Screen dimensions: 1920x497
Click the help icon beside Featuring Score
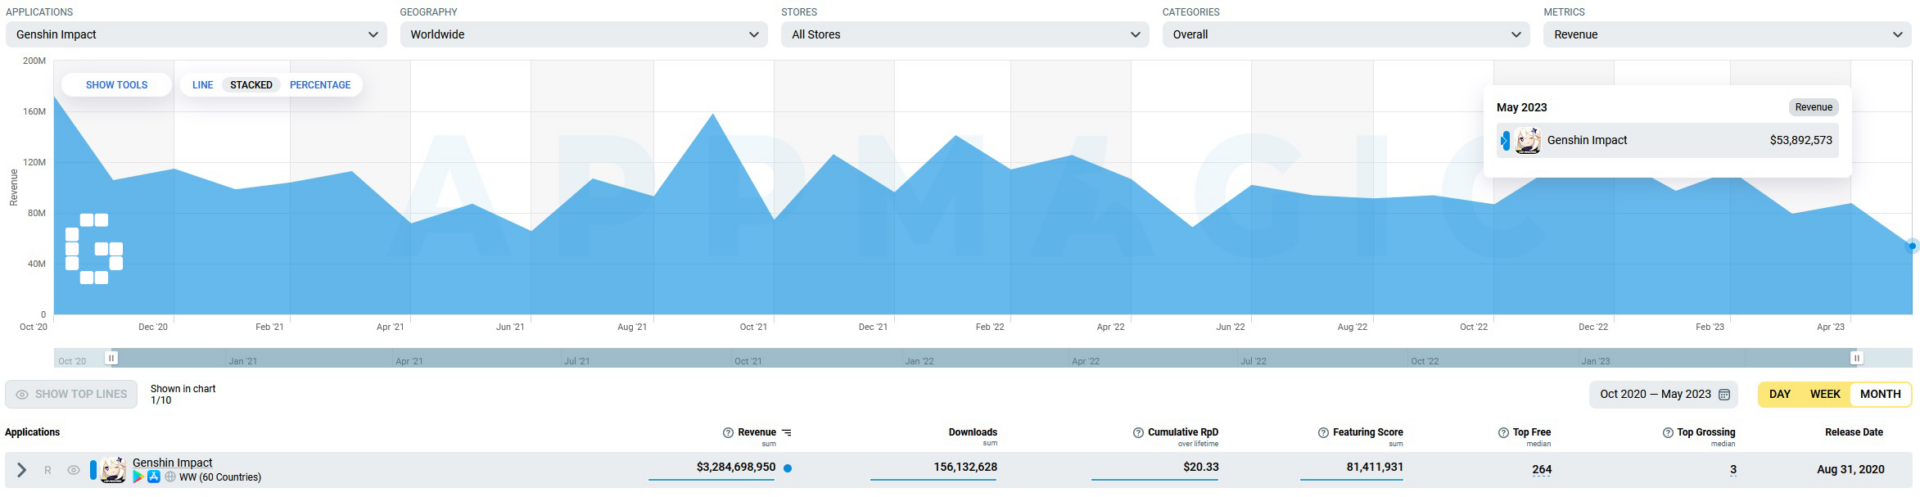tap(1323, 433)
